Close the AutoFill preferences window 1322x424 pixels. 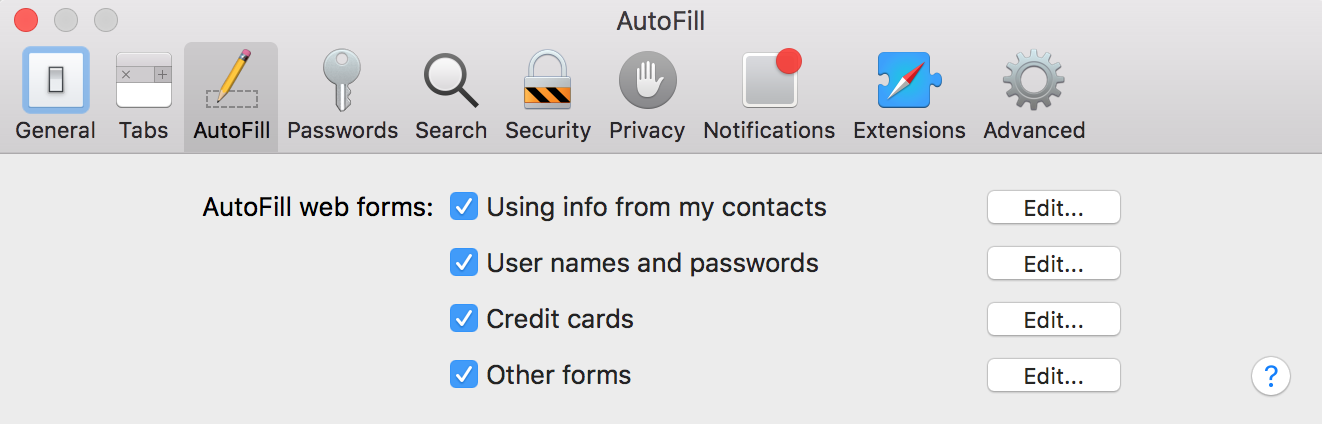click(x=25, y=19)
